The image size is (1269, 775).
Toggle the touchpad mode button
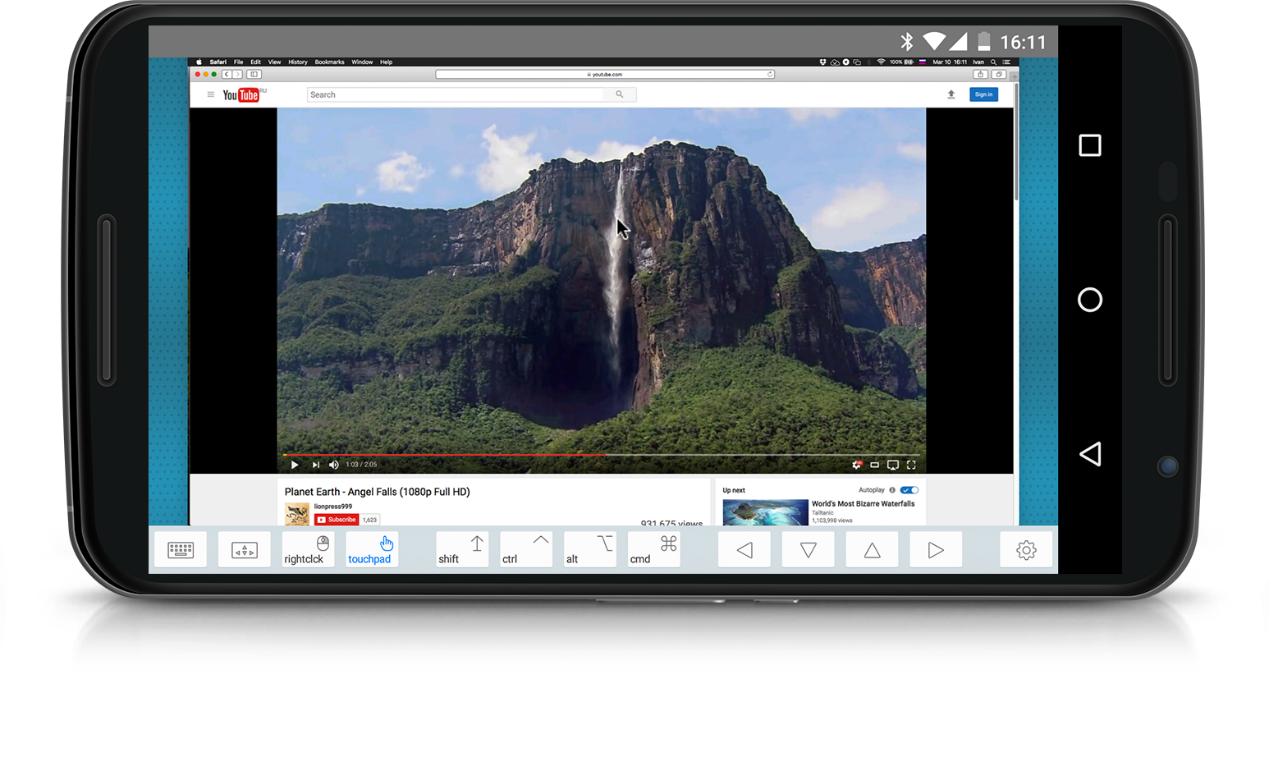click(x=372, y=549)
